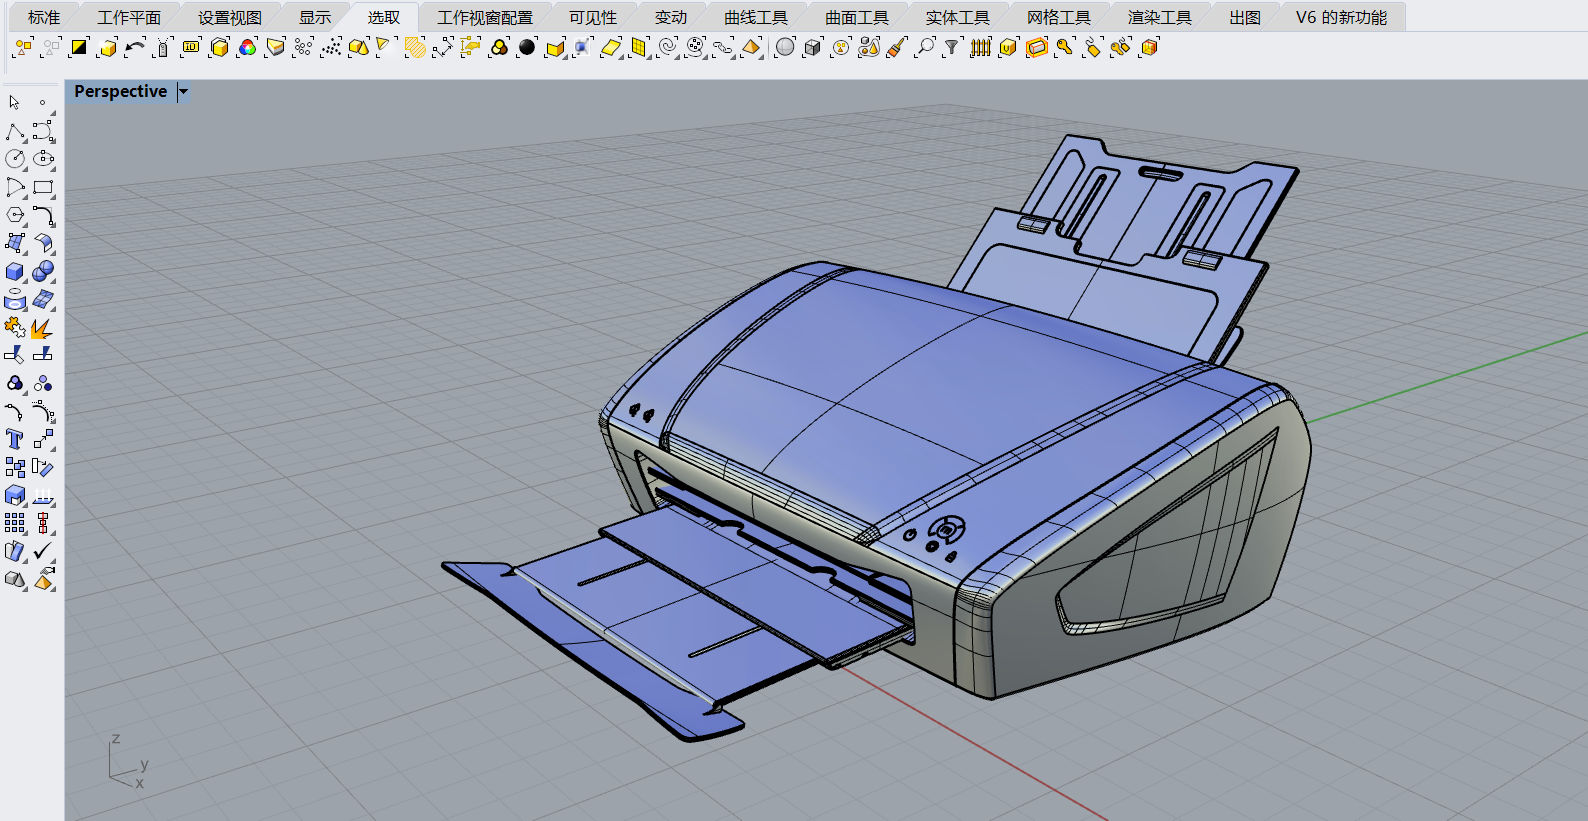Open the 设置视图 toolbar tab
Screen dimensions: 1588x821
click(x=230, y=17)
